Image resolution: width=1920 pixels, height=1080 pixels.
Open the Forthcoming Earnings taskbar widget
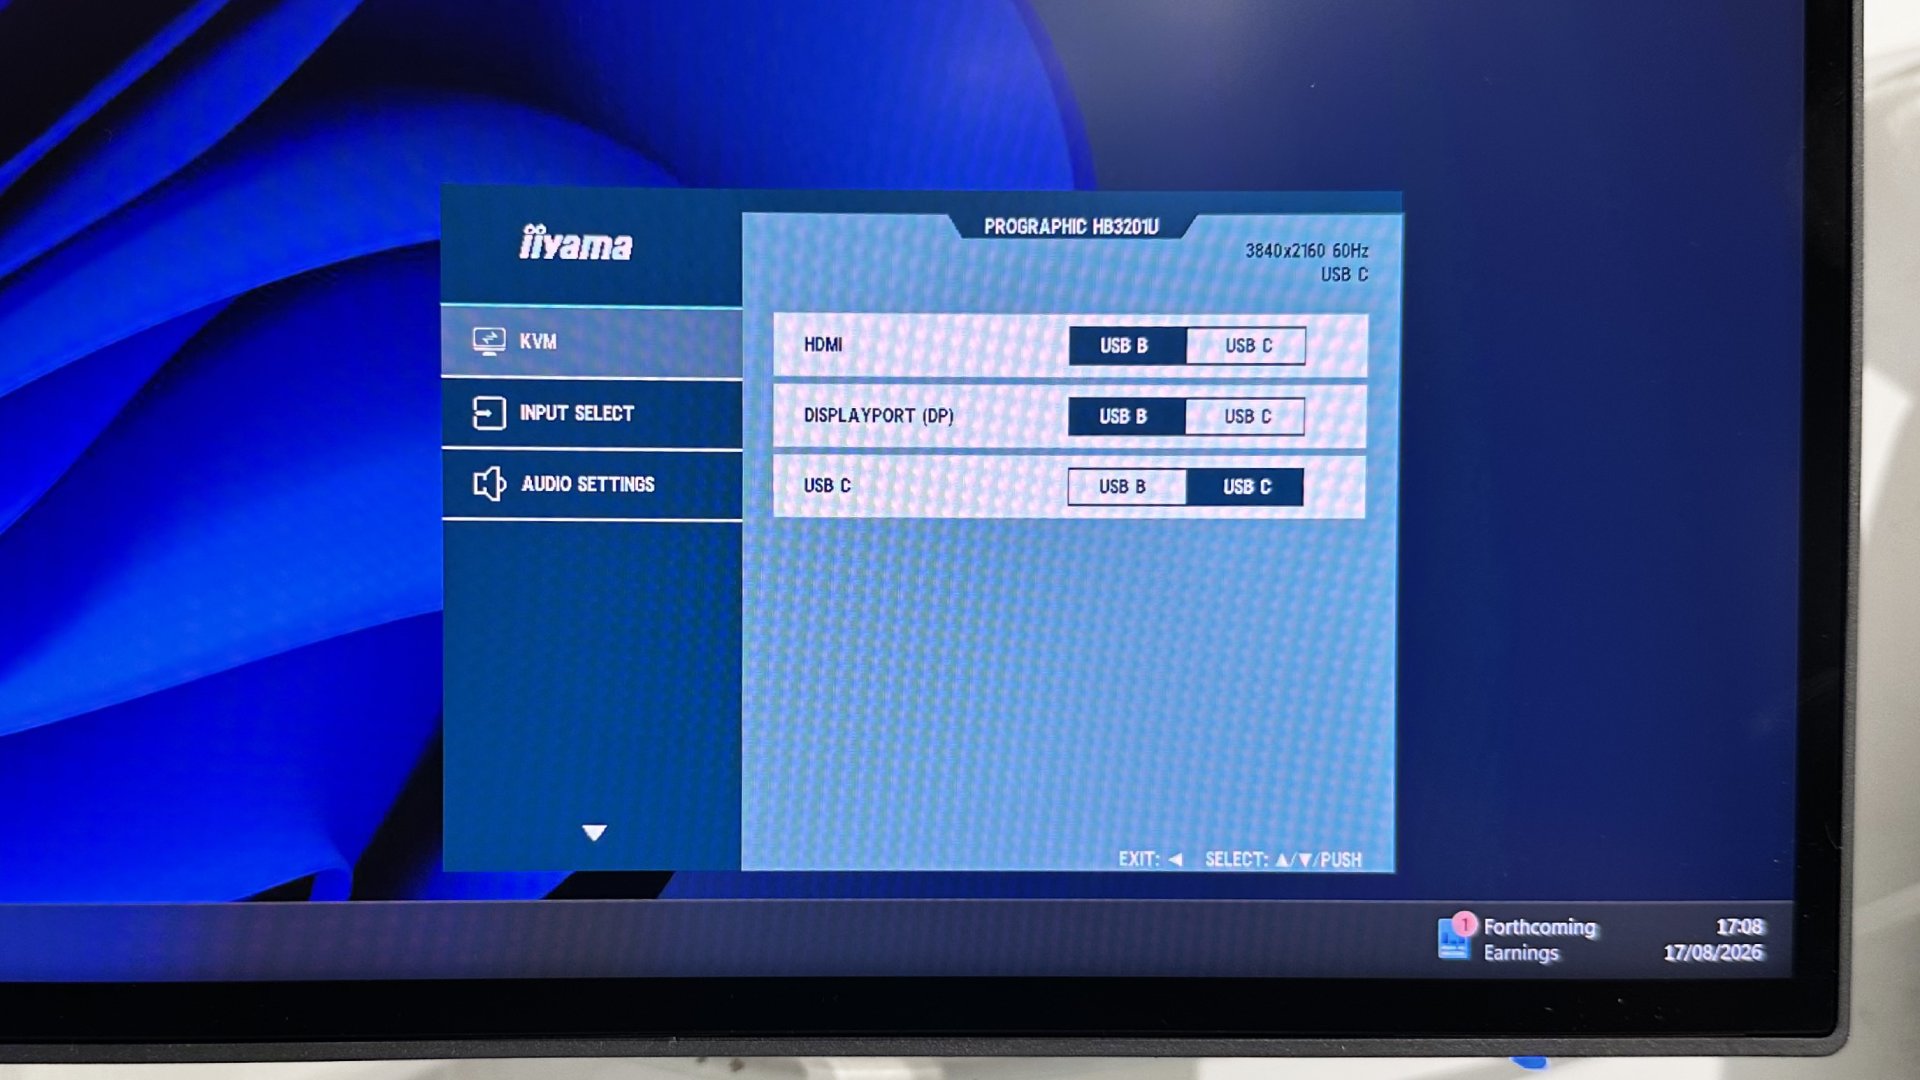[1518, 939]
